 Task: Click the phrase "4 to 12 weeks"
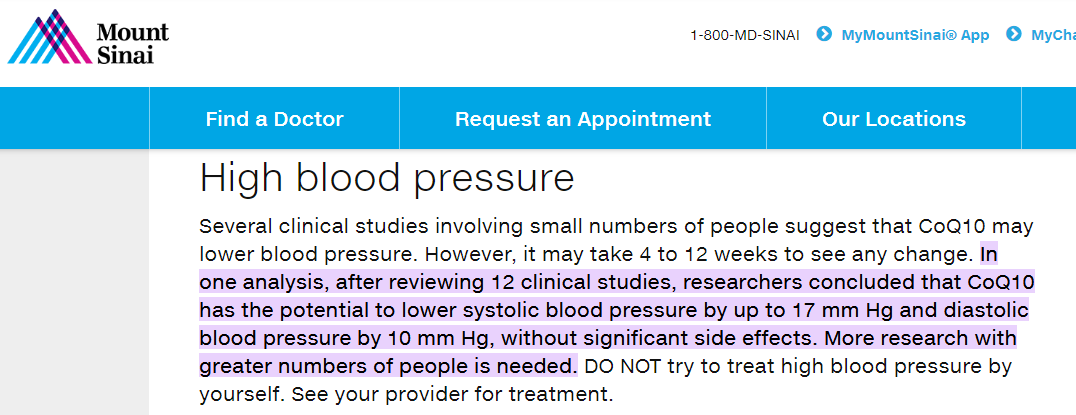click(705, 252)
